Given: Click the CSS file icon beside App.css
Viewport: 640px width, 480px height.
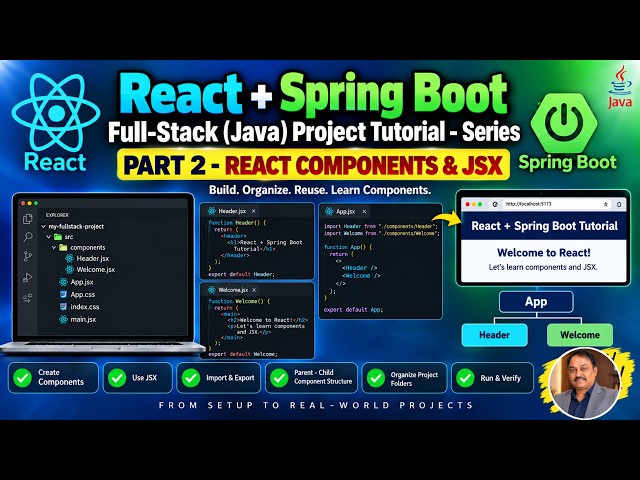Looking at the screenshot, I should (x=63, y=294).
